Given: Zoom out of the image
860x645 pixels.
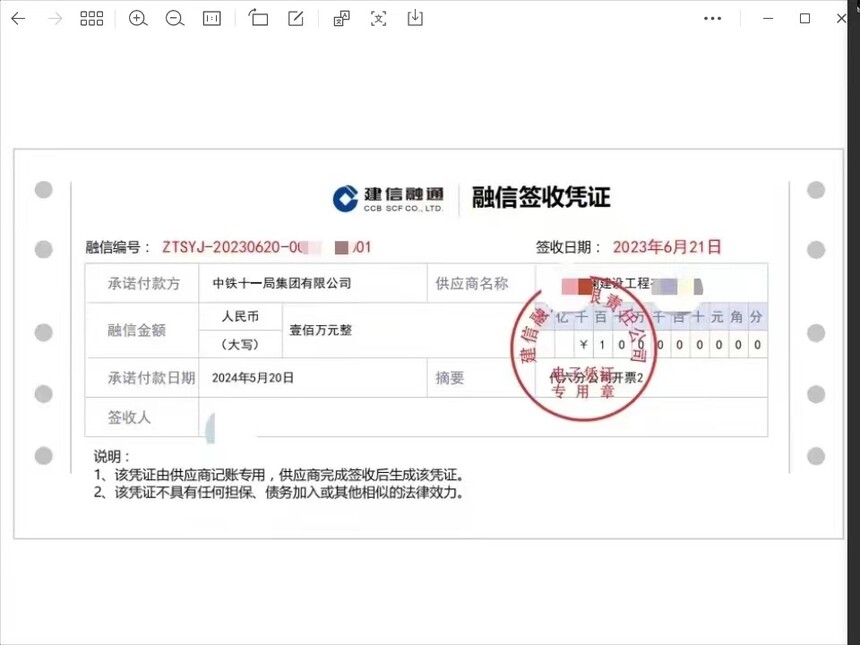Looking at the screenshot, I should point(174,19).
